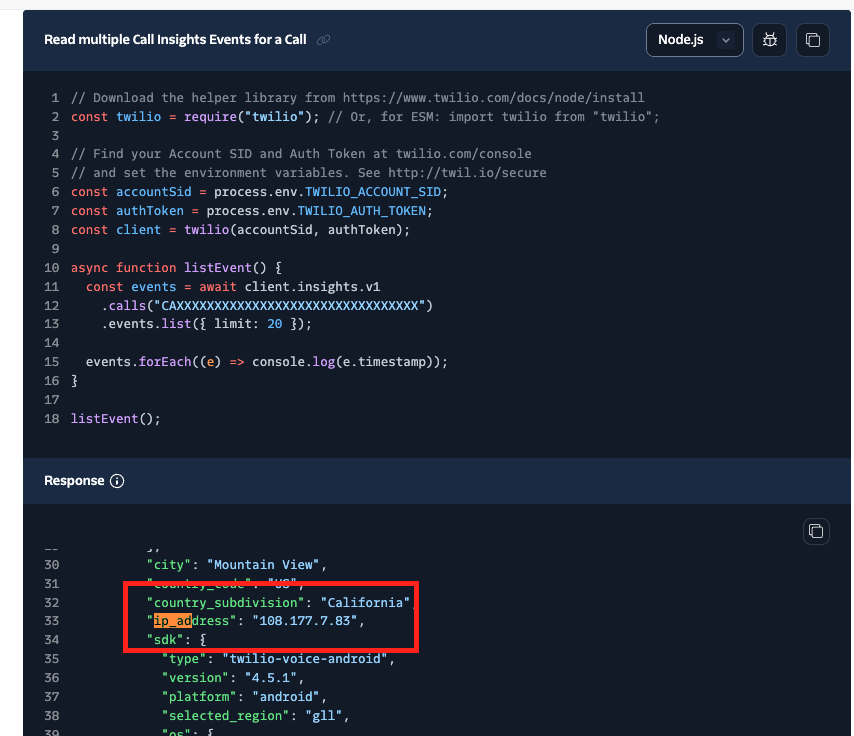Click the twilio.com/docs/node/install URL in line 1
The image size is (854, 736).
coord(493,98)
